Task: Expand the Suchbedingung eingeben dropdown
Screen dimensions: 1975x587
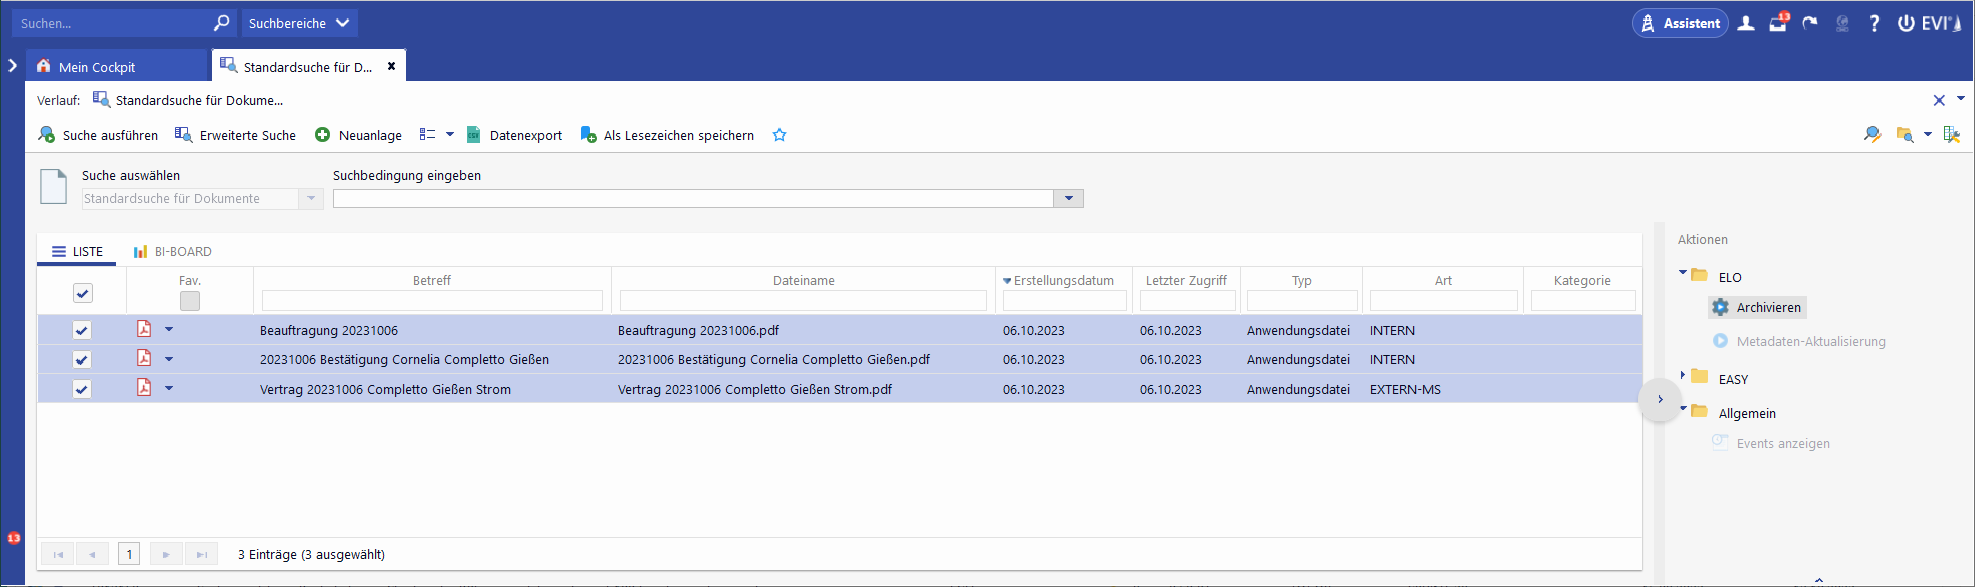Action: click(x=1068, y=198)
